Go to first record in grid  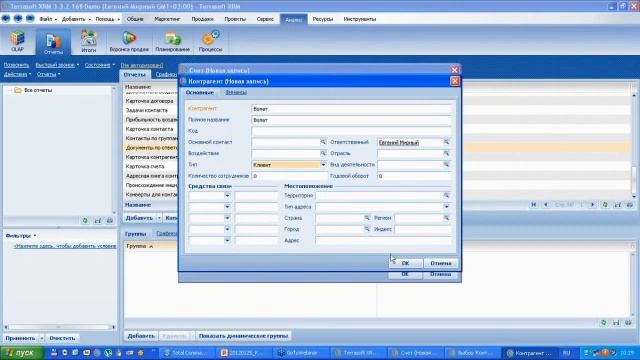click(x=533, y=204)
